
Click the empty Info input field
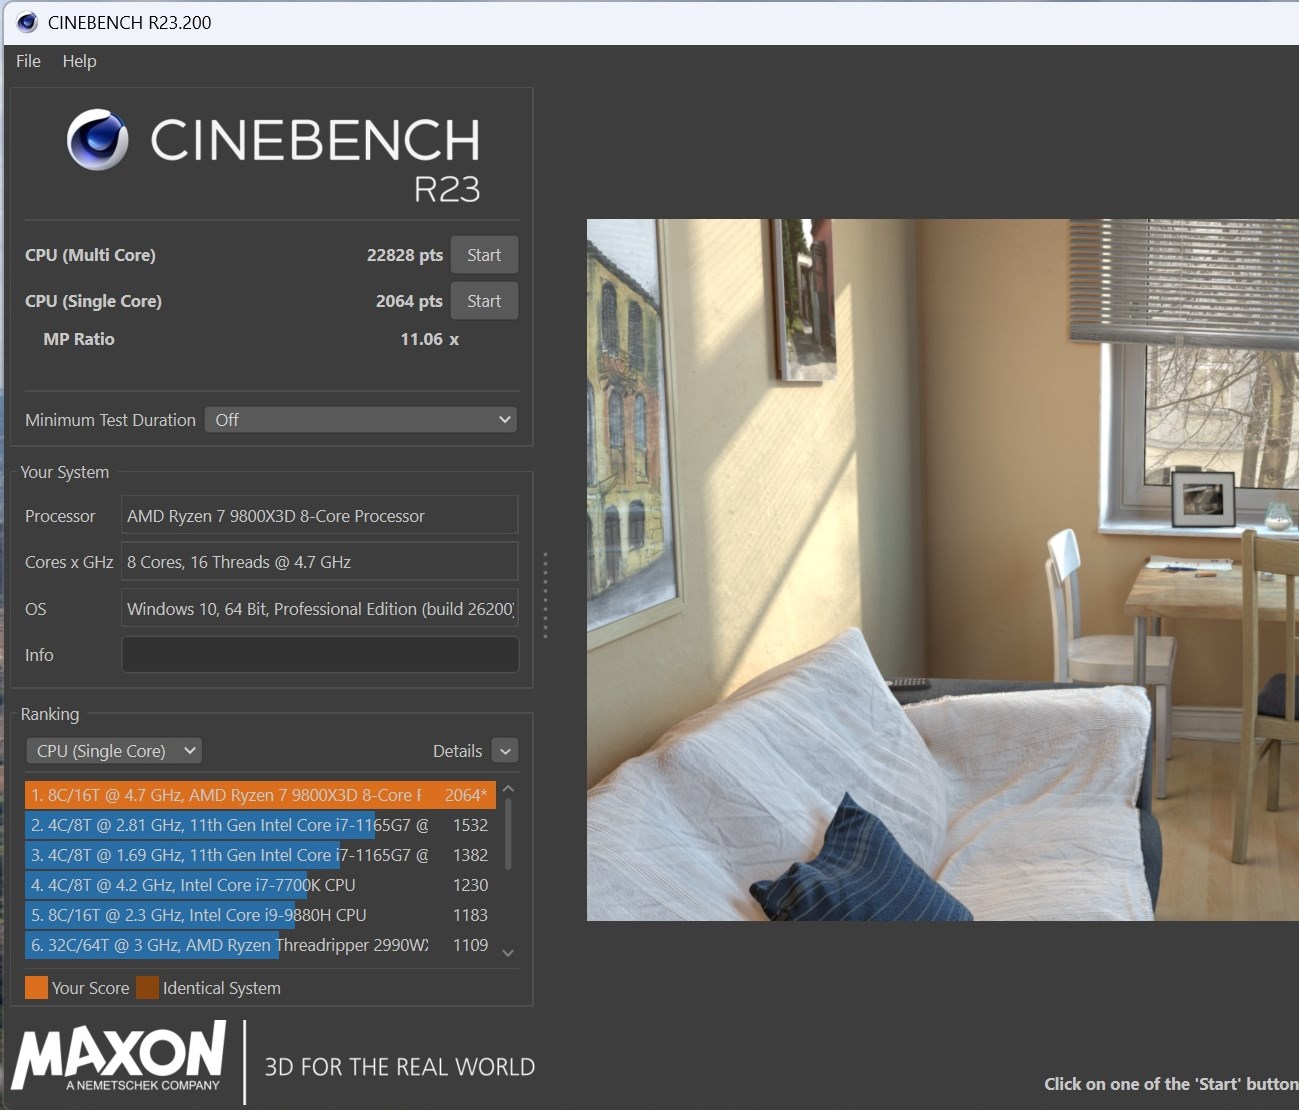click(x=320, y=655)
